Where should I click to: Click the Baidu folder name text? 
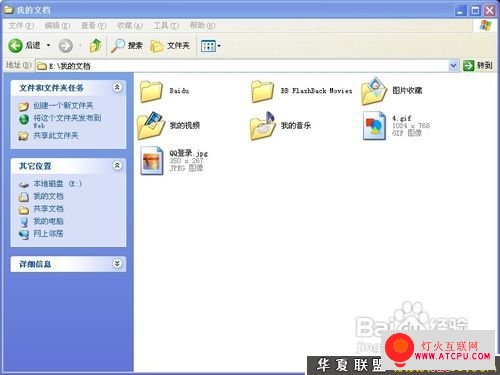[x=179, y=91]
